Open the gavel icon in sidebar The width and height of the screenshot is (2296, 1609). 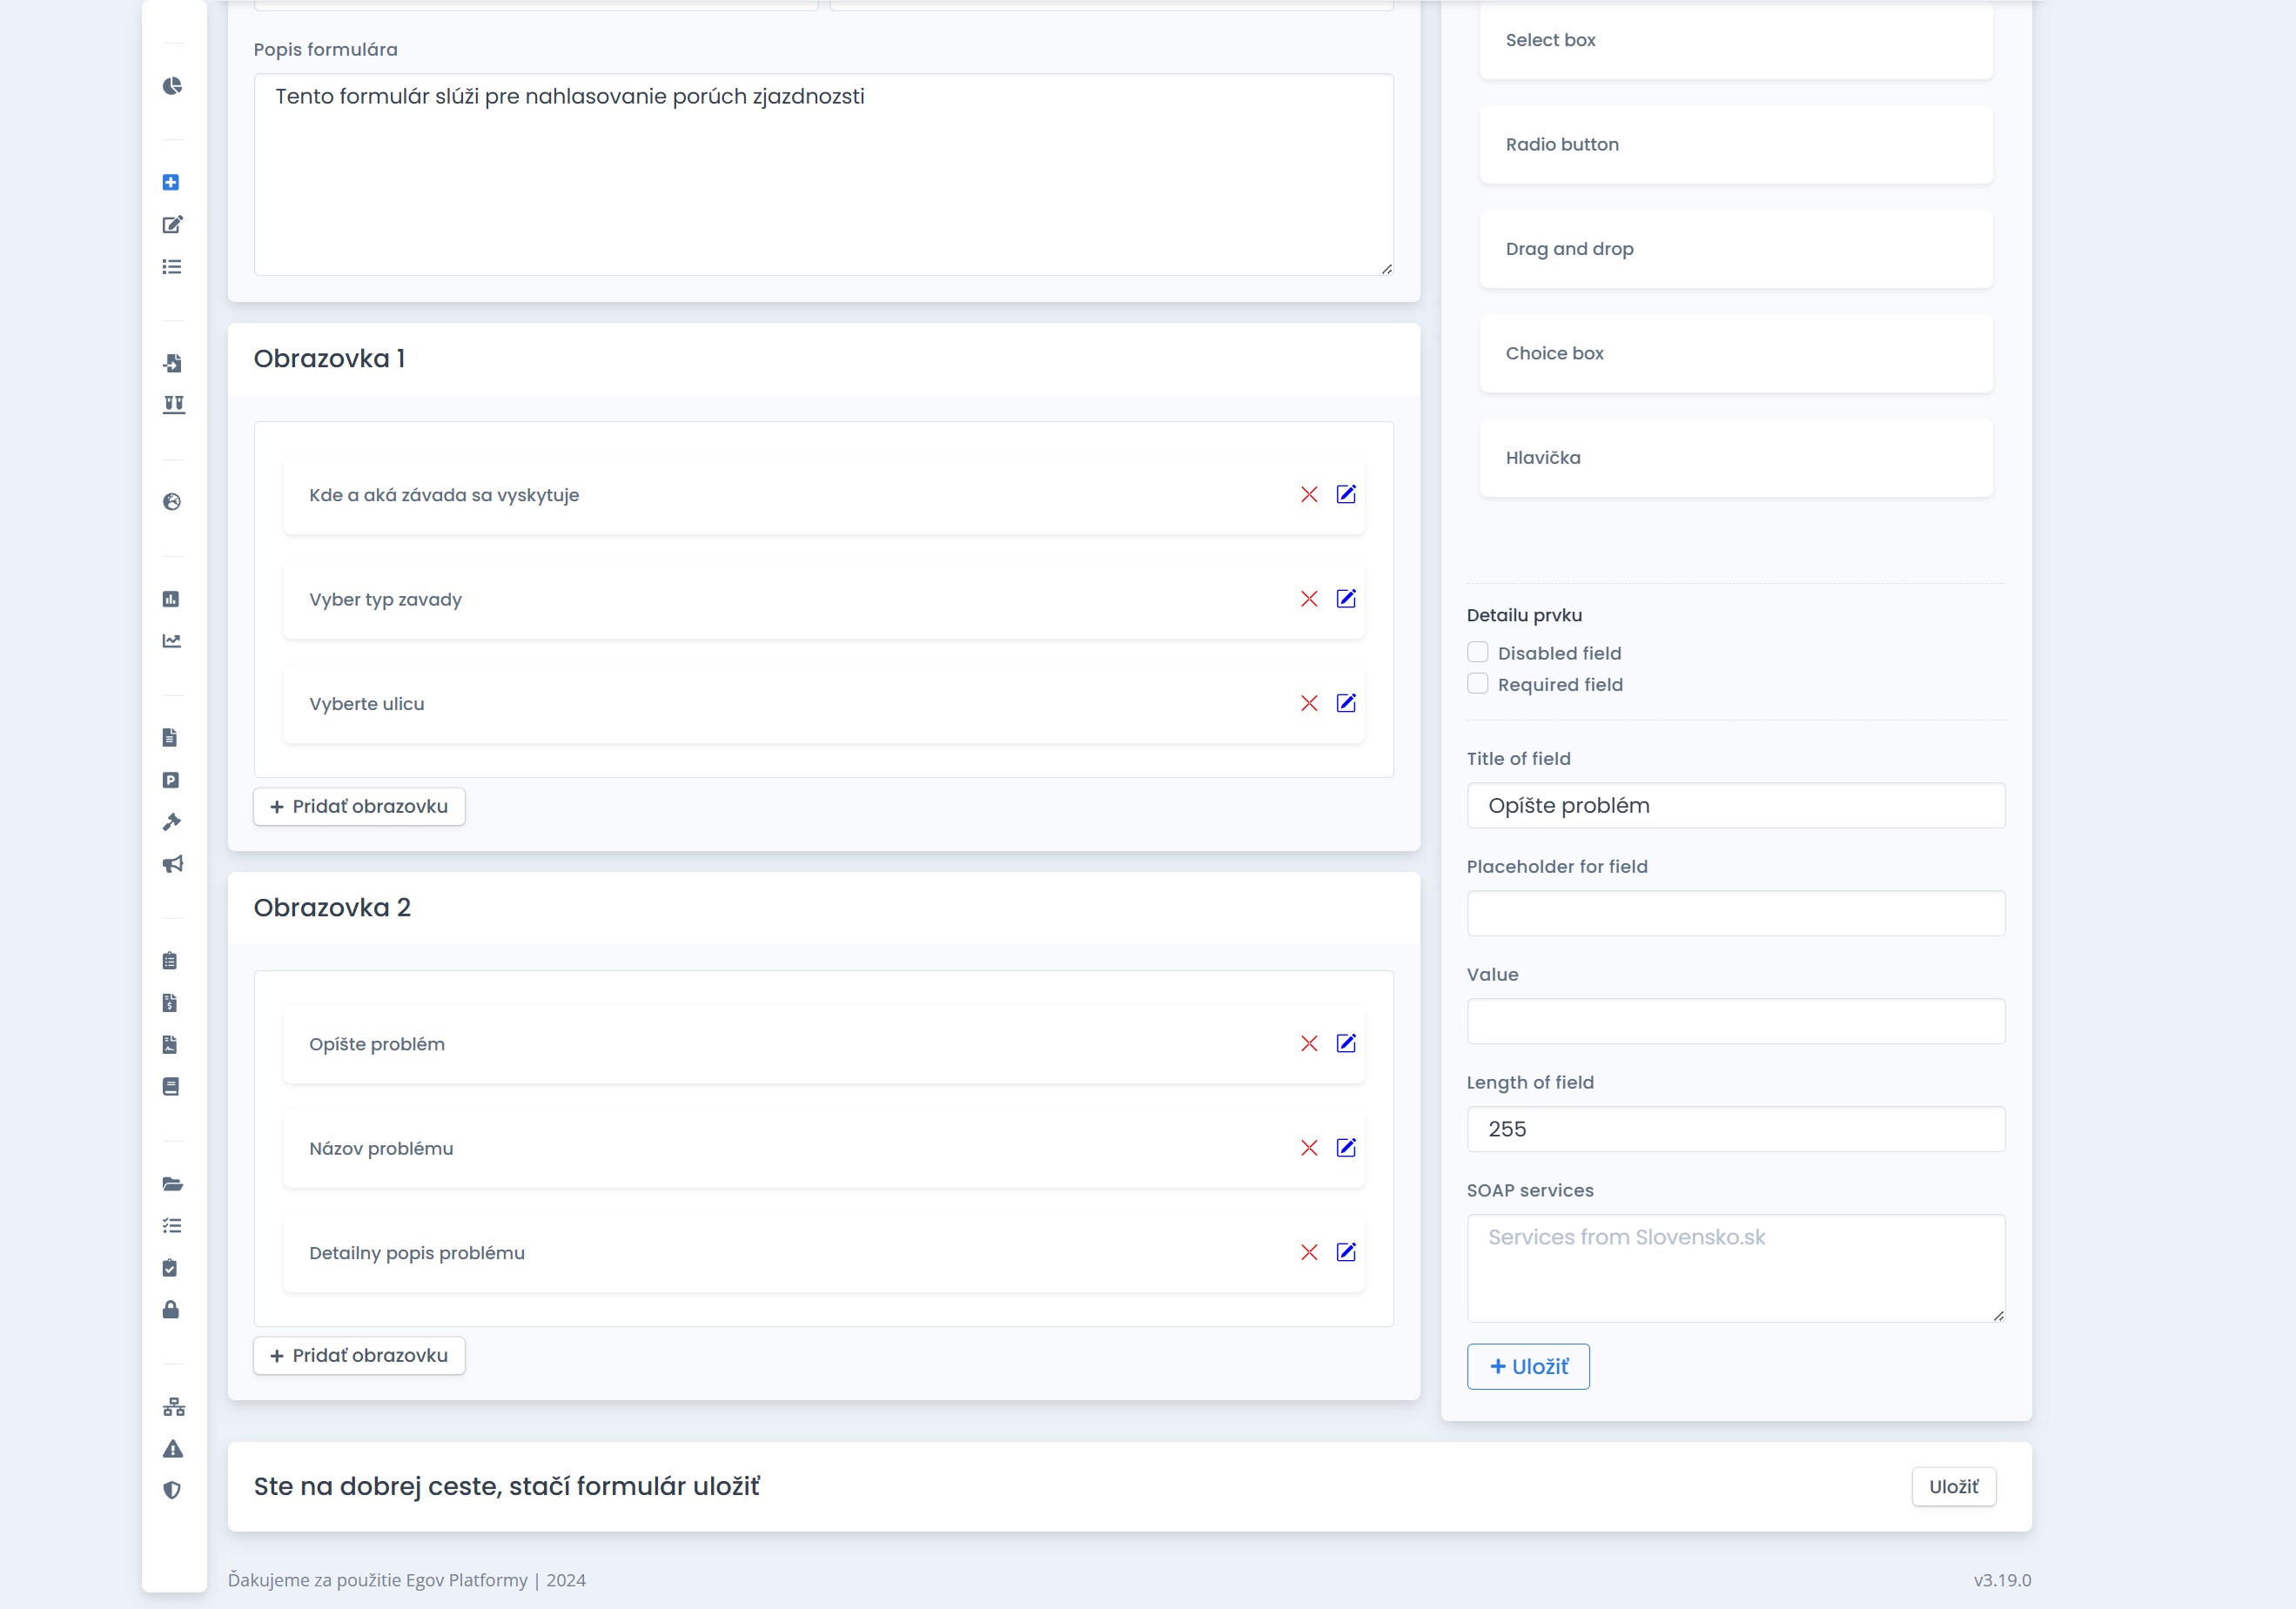point(172,822)
